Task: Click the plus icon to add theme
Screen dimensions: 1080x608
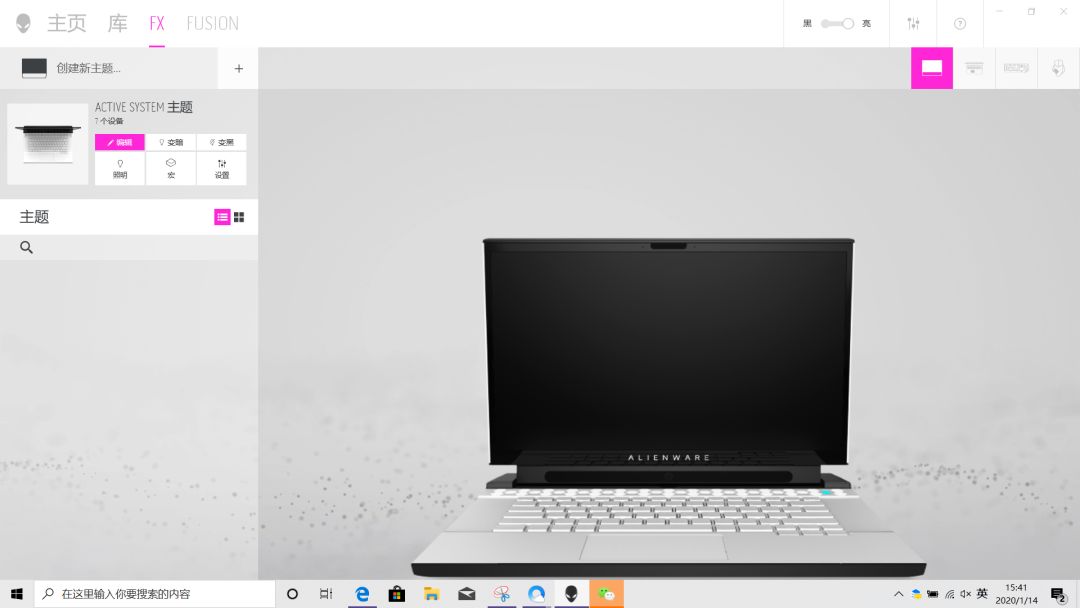Action: click(x=238, y=68)
